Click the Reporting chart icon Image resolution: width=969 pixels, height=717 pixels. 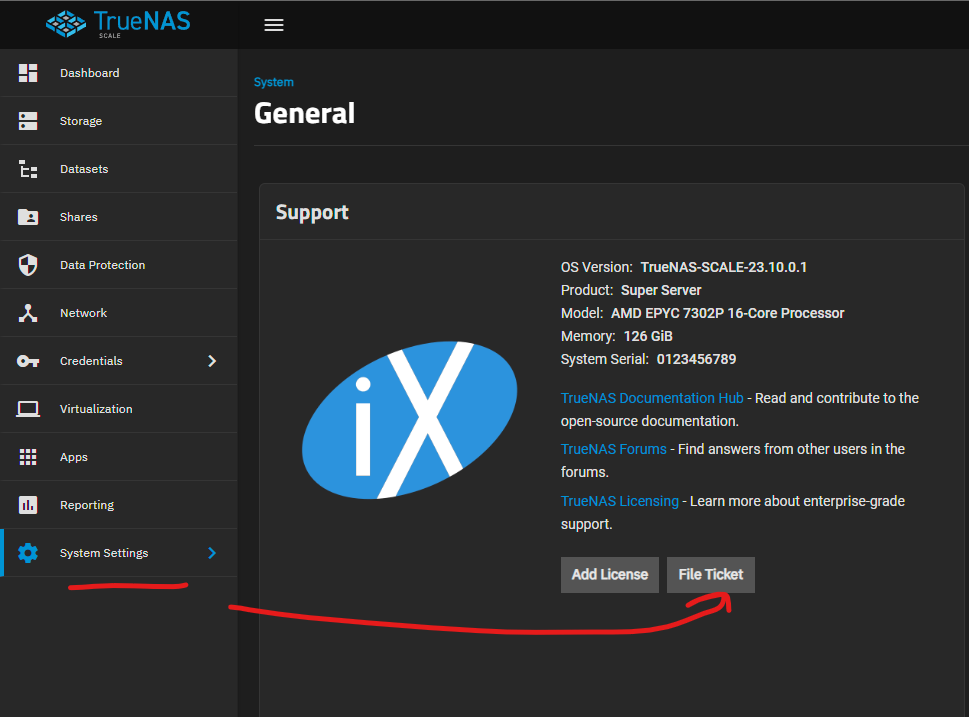tap(28, 505)
